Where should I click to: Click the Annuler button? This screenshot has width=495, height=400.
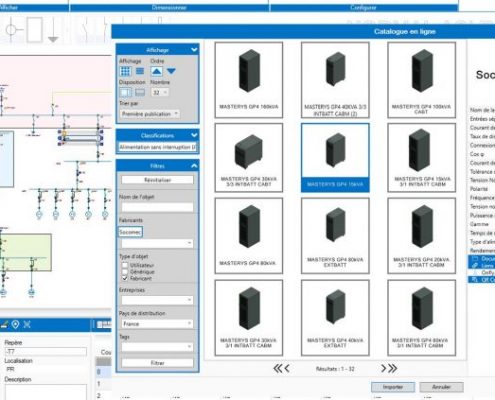point(441,387)
